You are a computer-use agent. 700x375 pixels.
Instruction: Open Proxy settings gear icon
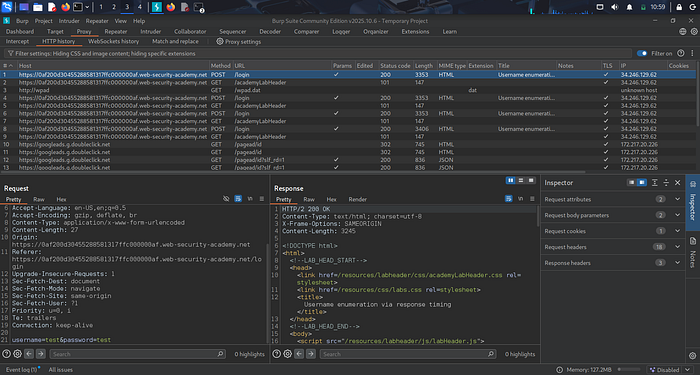click(x=220, y=42)
